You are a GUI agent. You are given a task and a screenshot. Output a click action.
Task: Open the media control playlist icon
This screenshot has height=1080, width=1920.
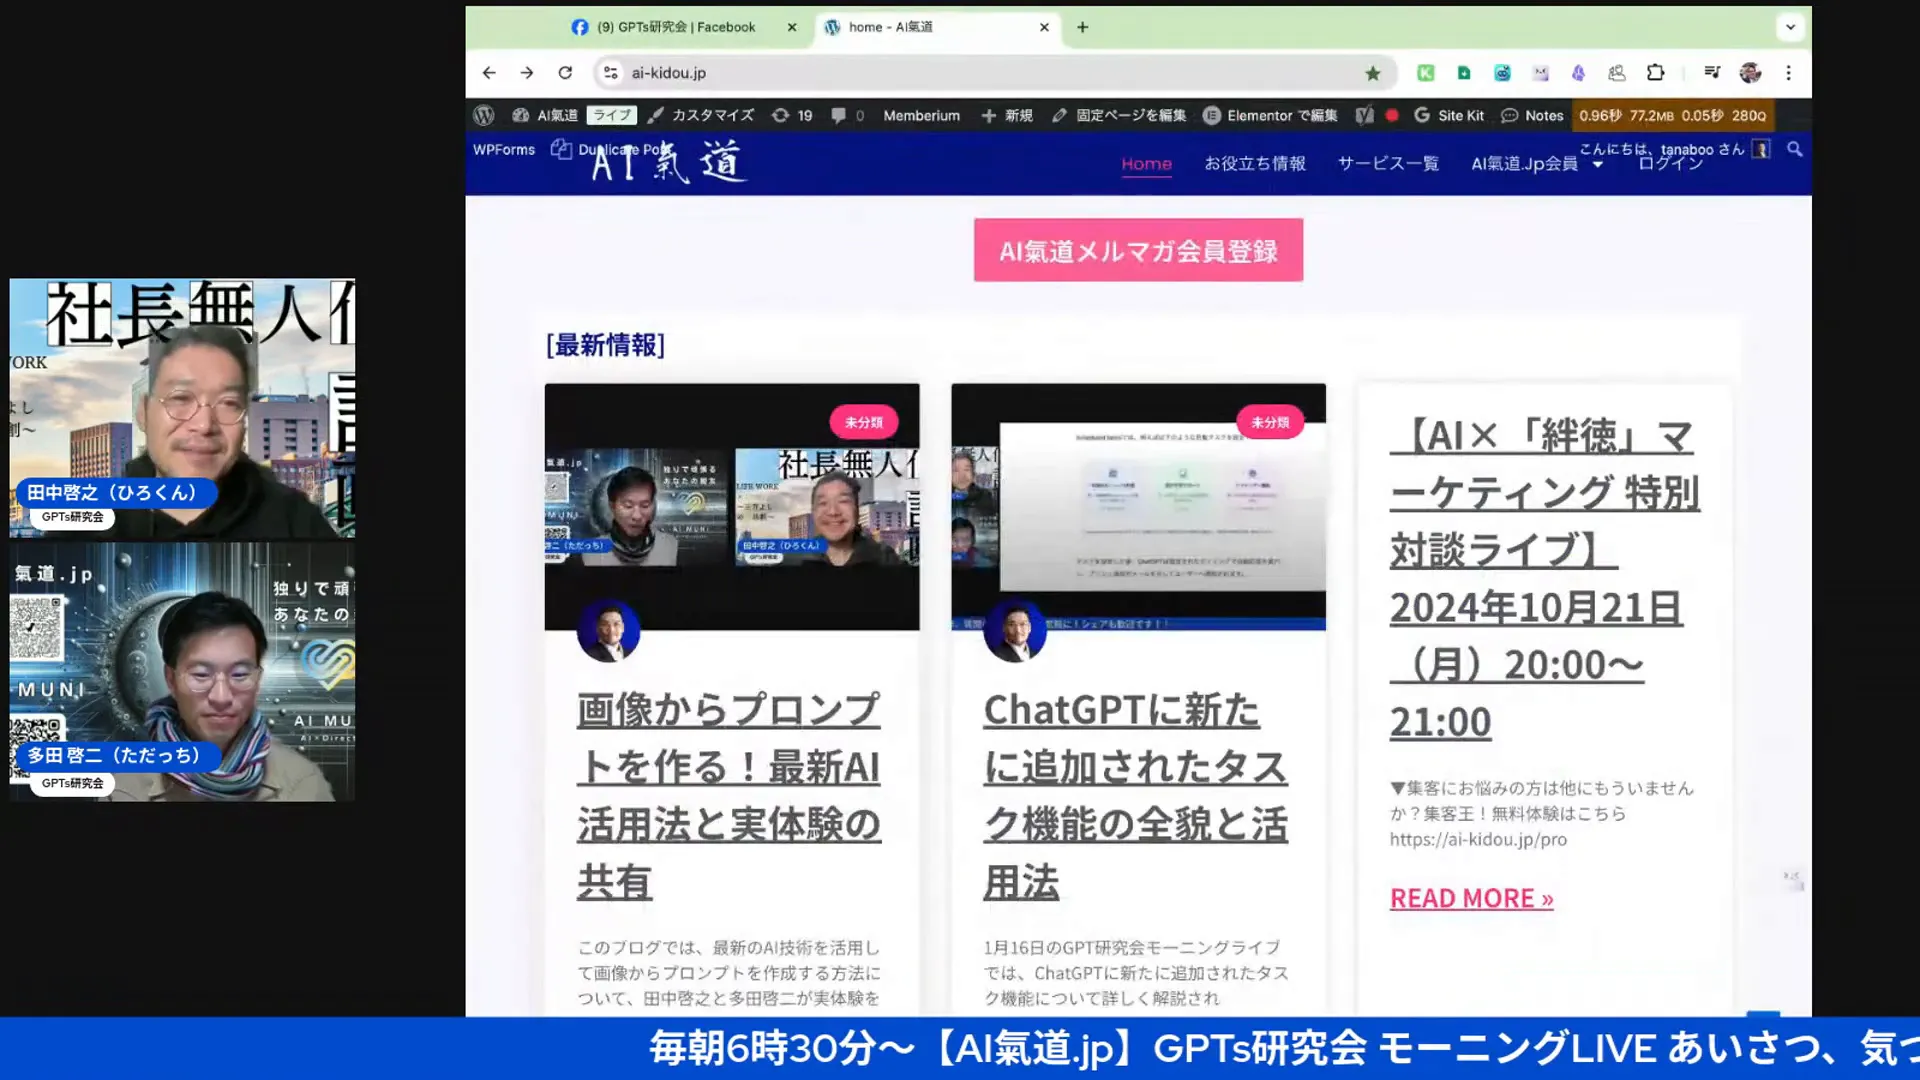(x=1712, y=73)
